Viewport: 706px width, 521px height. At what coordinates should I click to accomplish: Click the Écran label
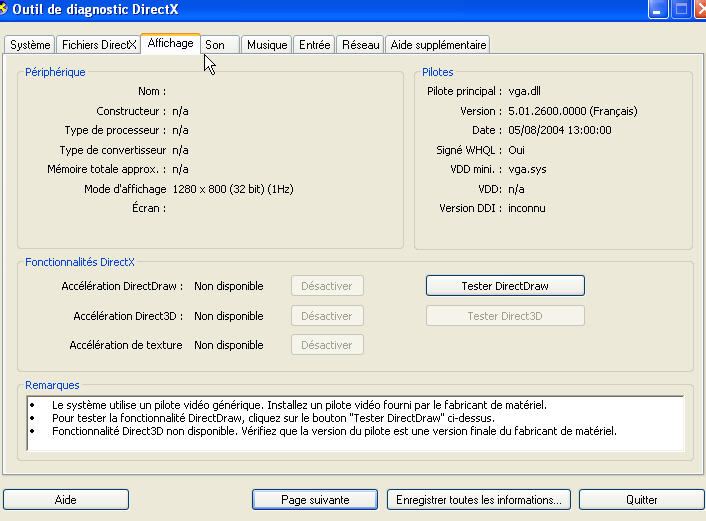click(149, 208)
